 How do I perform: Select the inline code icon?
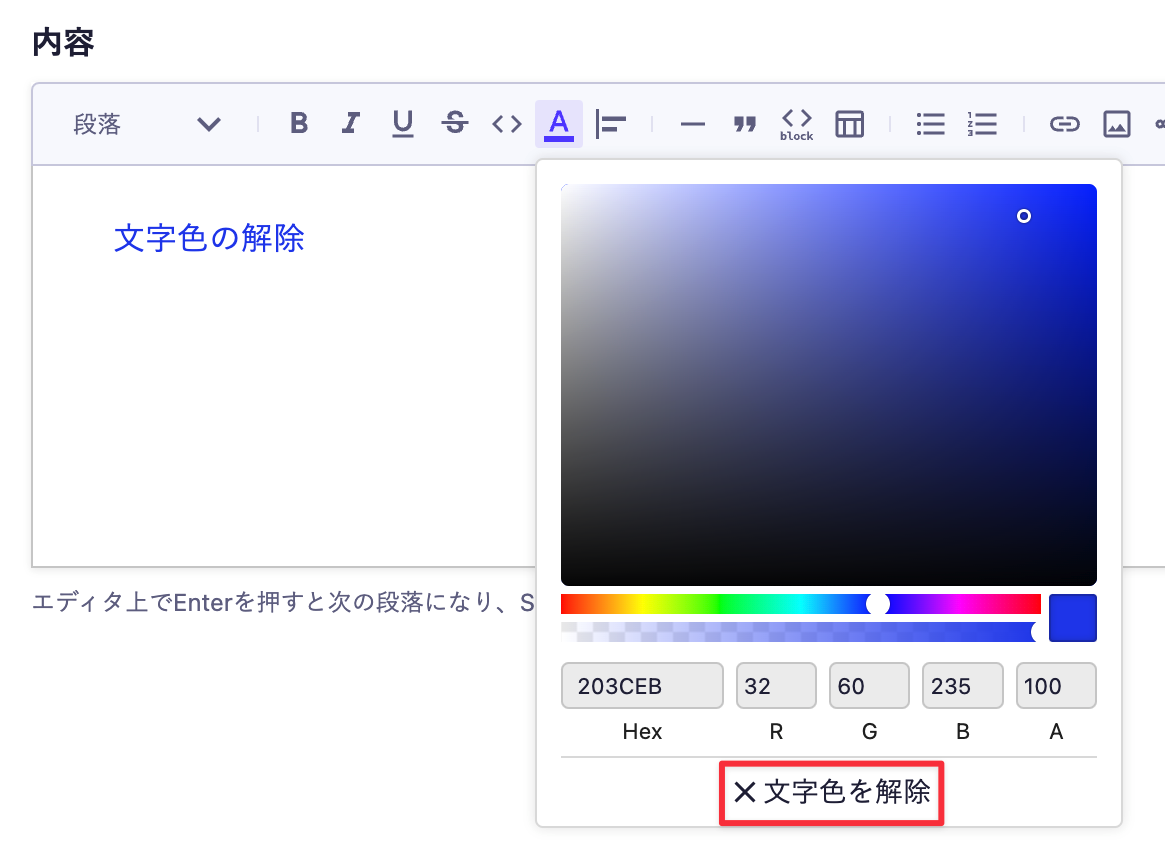click(x=506, y=123)
